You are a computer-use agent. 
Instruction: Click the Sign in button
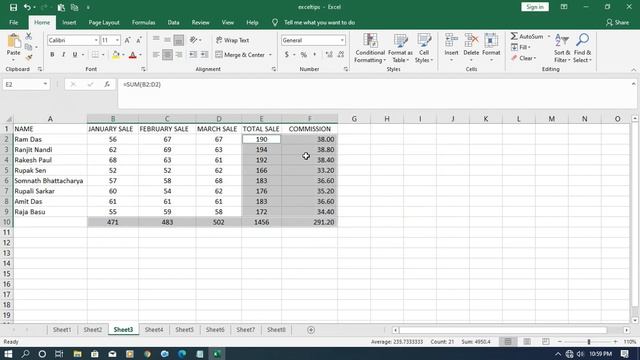coord(535,7)
